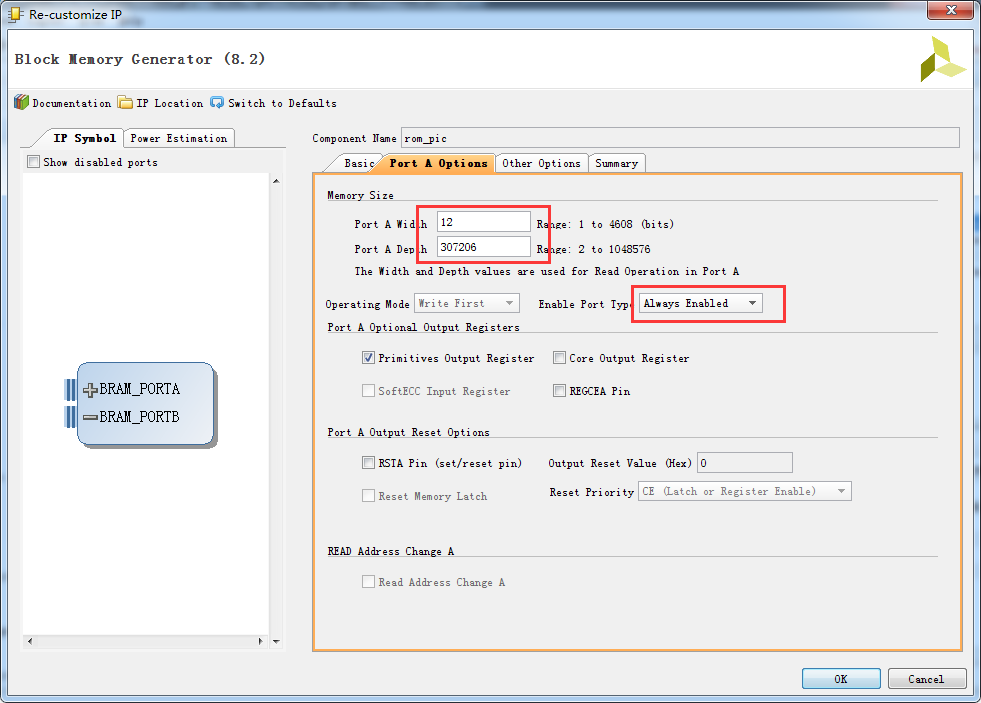The image size is (981, 703).
Task: Collapse BRAM_PORTB minus icon
Action: pyautogui.click(x=90, y=417)
